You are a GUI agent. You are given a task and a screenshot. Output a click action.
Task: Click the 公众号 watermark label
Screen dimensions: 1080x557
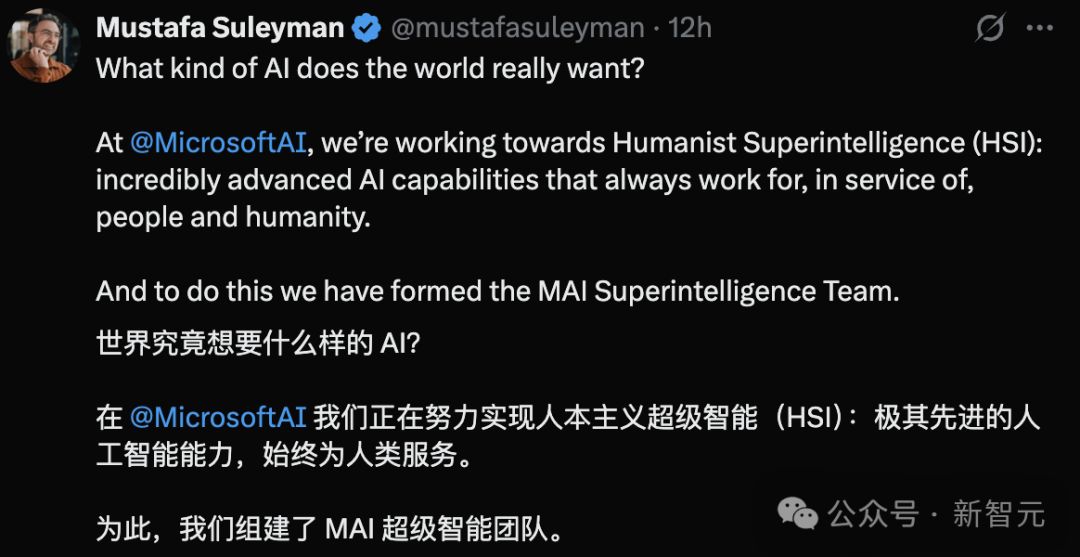(872, 514)
